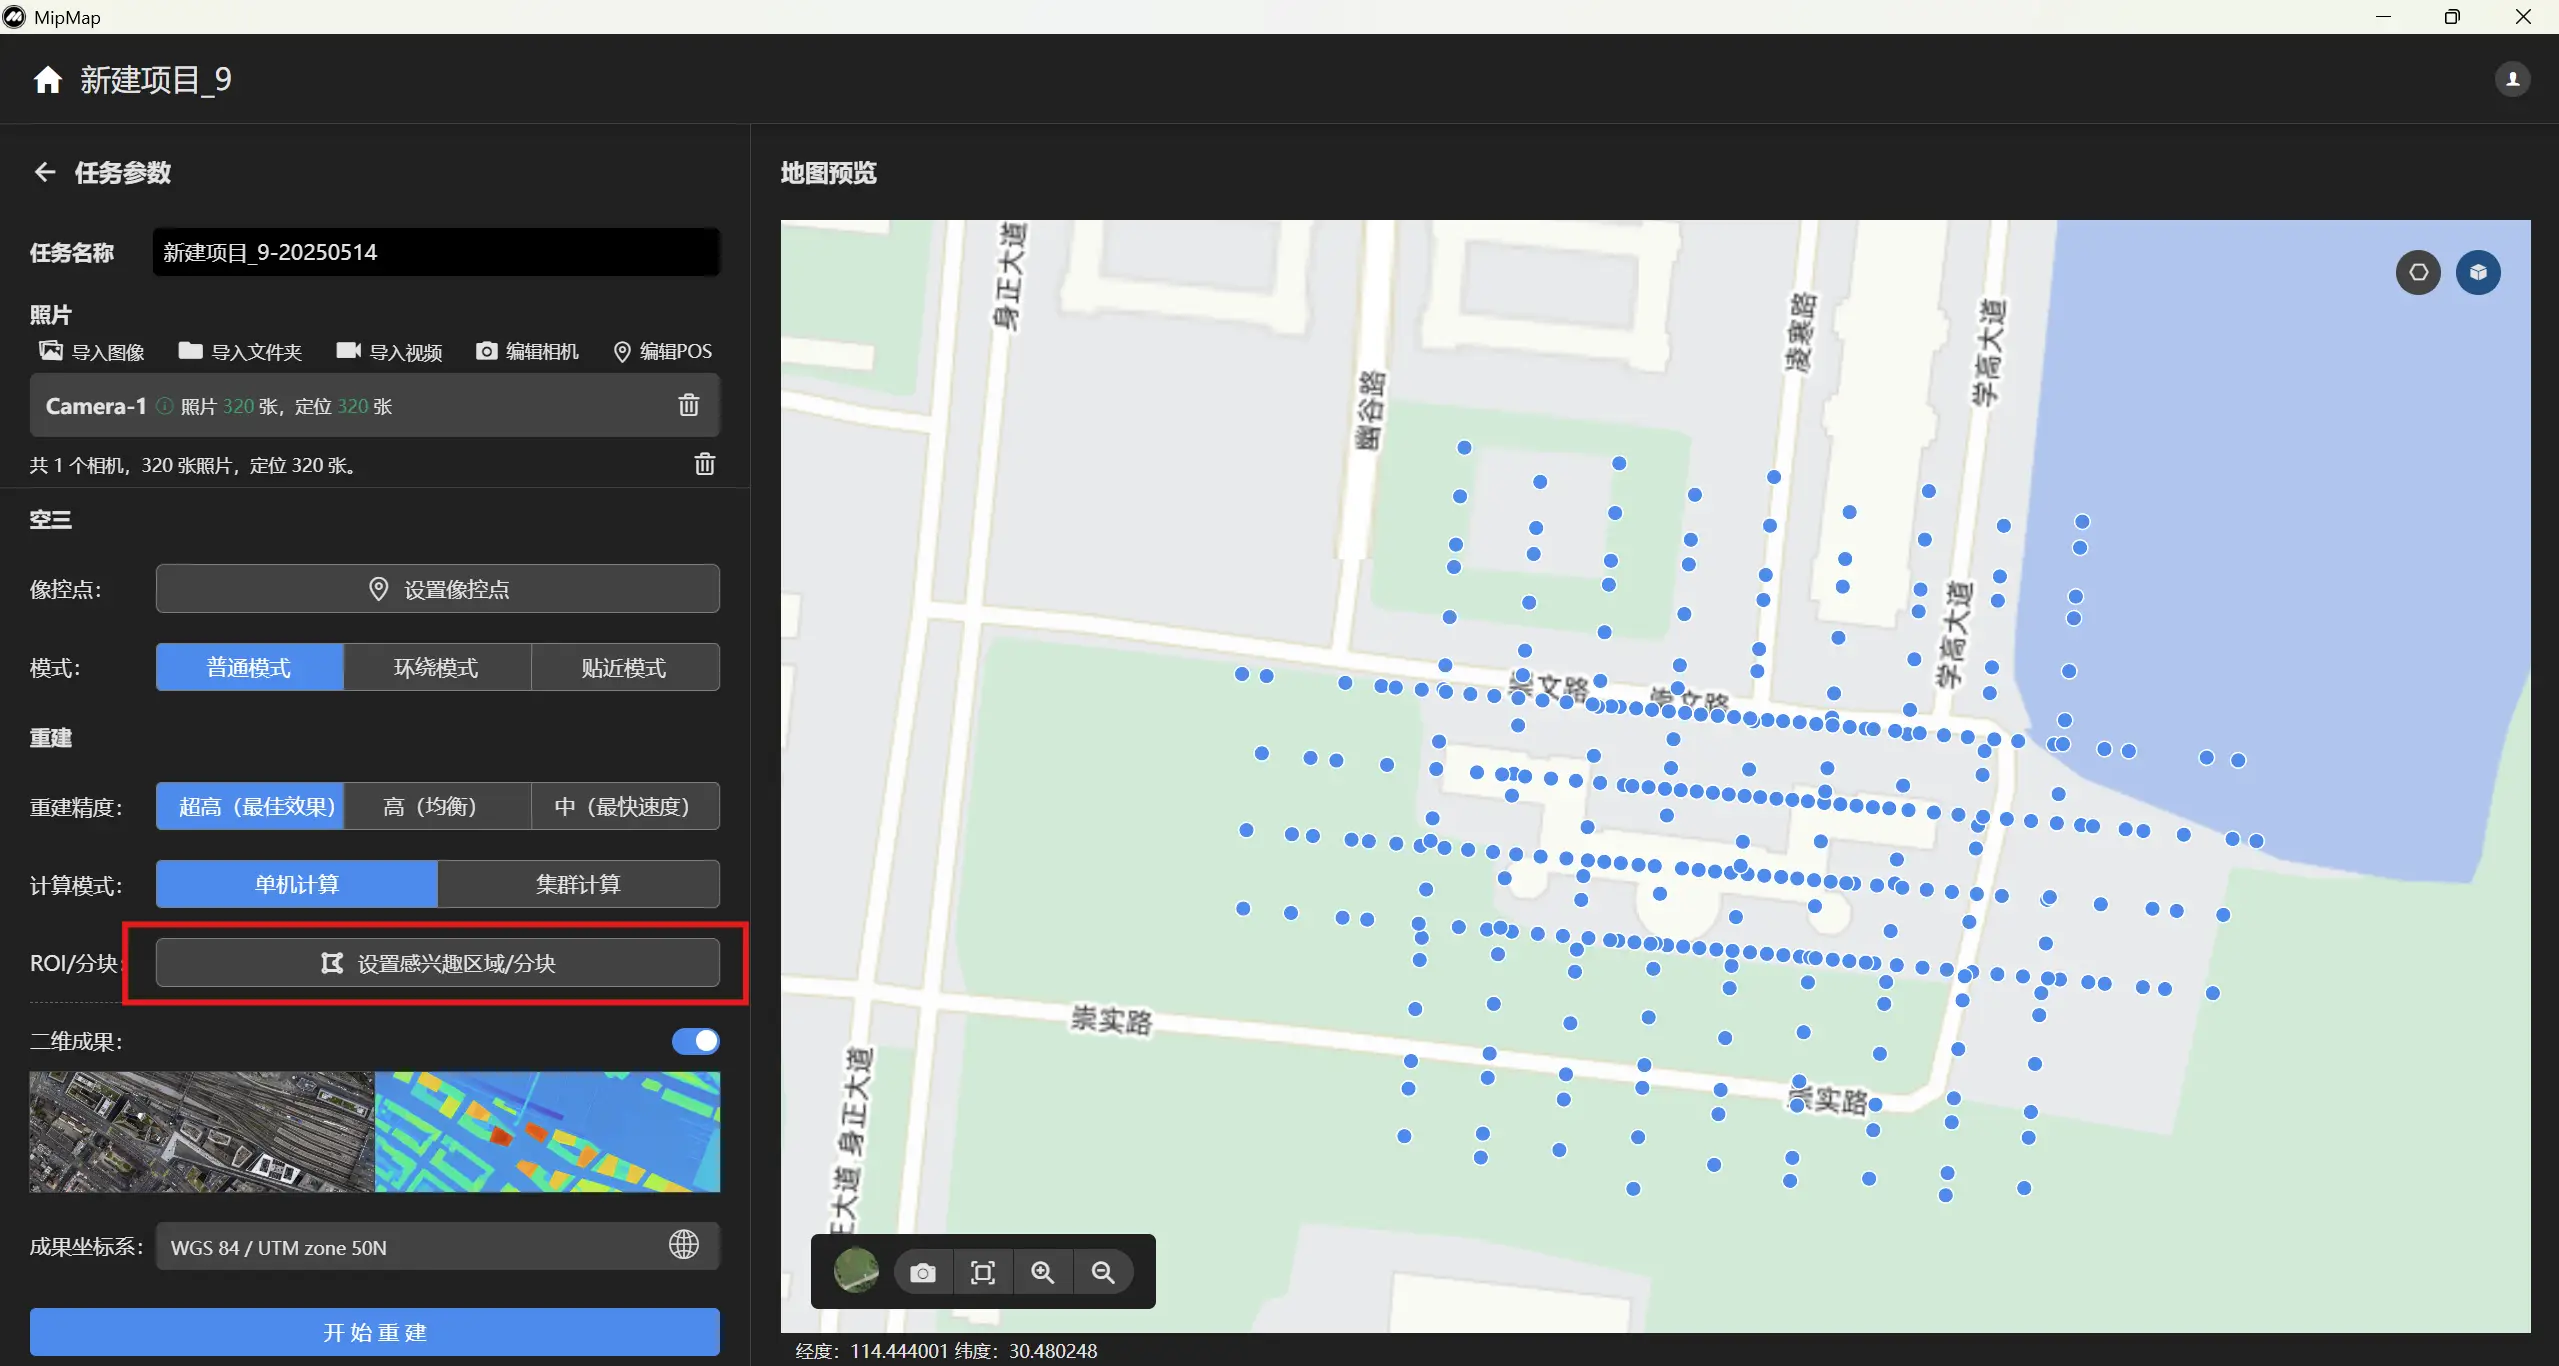Select 集群计算 computation mode
Screen dimensions: 2559x1366
pyautogui.click(x=578, y=884)
